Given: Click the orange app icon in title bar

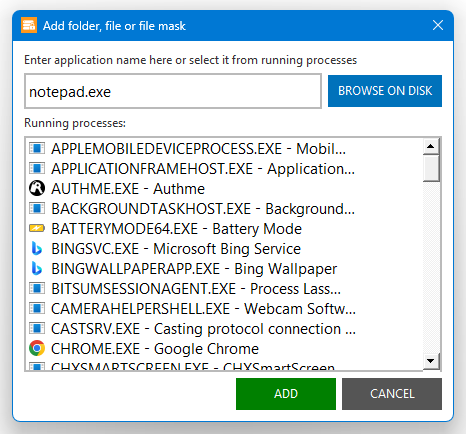Looking at the screenshot, I should click(x=29, y=25).
